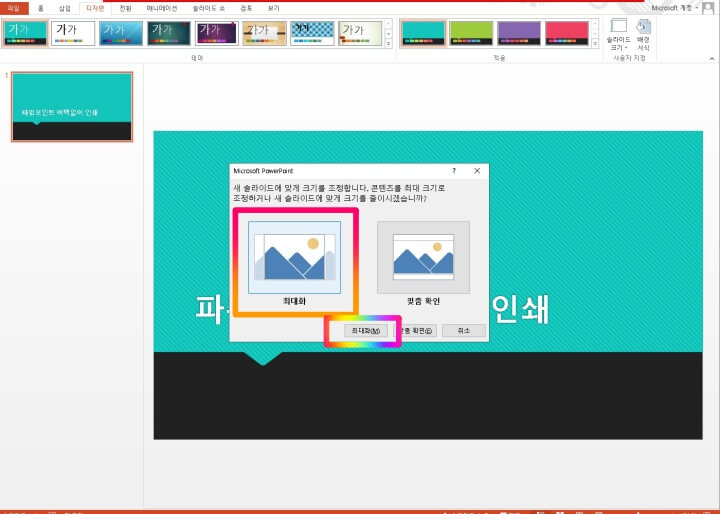This screenshot has height=514, width=720.
Task: Click the 최대화(M) button
Action: (x=366, y=331)
